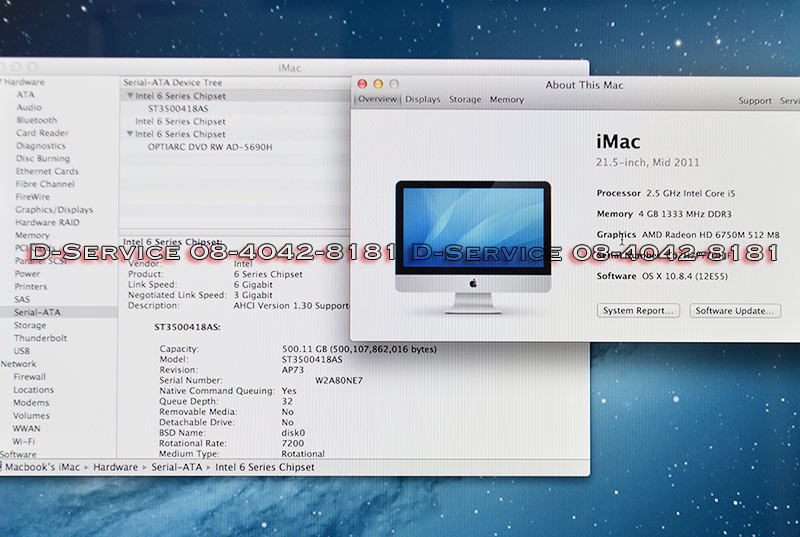Open the Storage tab in About This Mac

click(465, 99)
